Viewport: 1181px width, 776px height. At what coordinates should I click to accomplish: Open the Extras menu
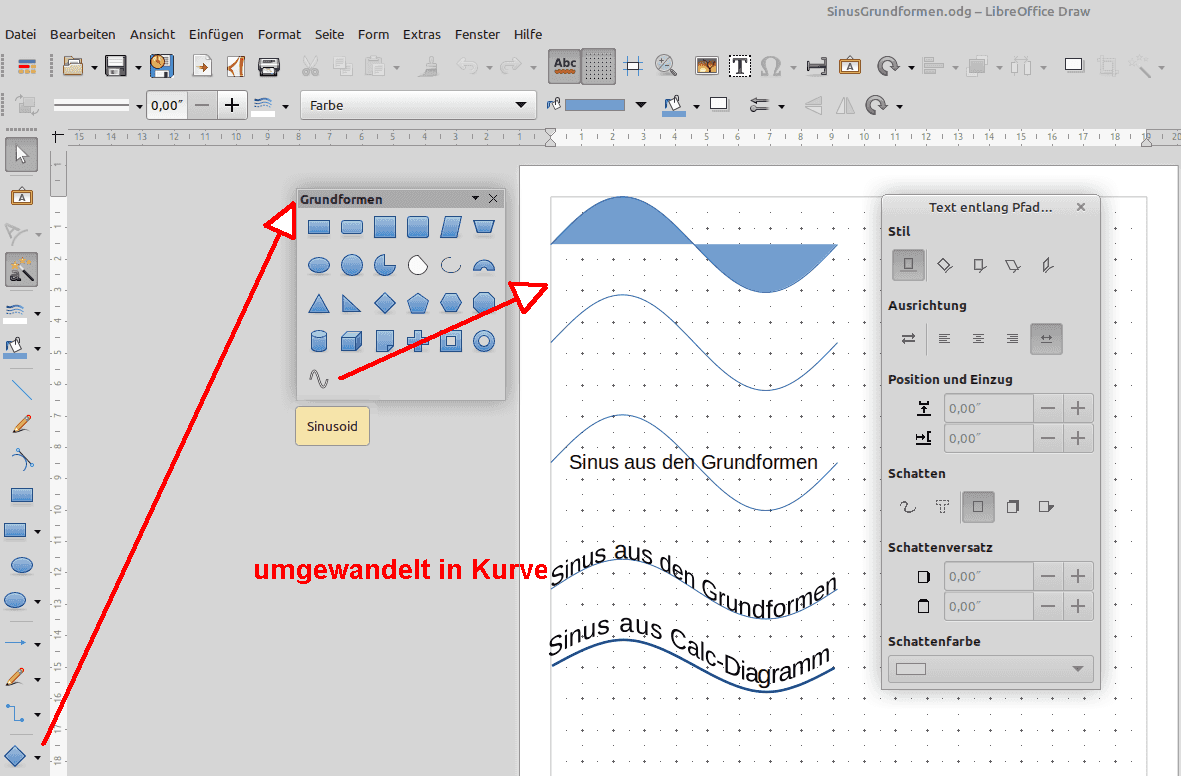pyautogui.click(x=422, y=35)
